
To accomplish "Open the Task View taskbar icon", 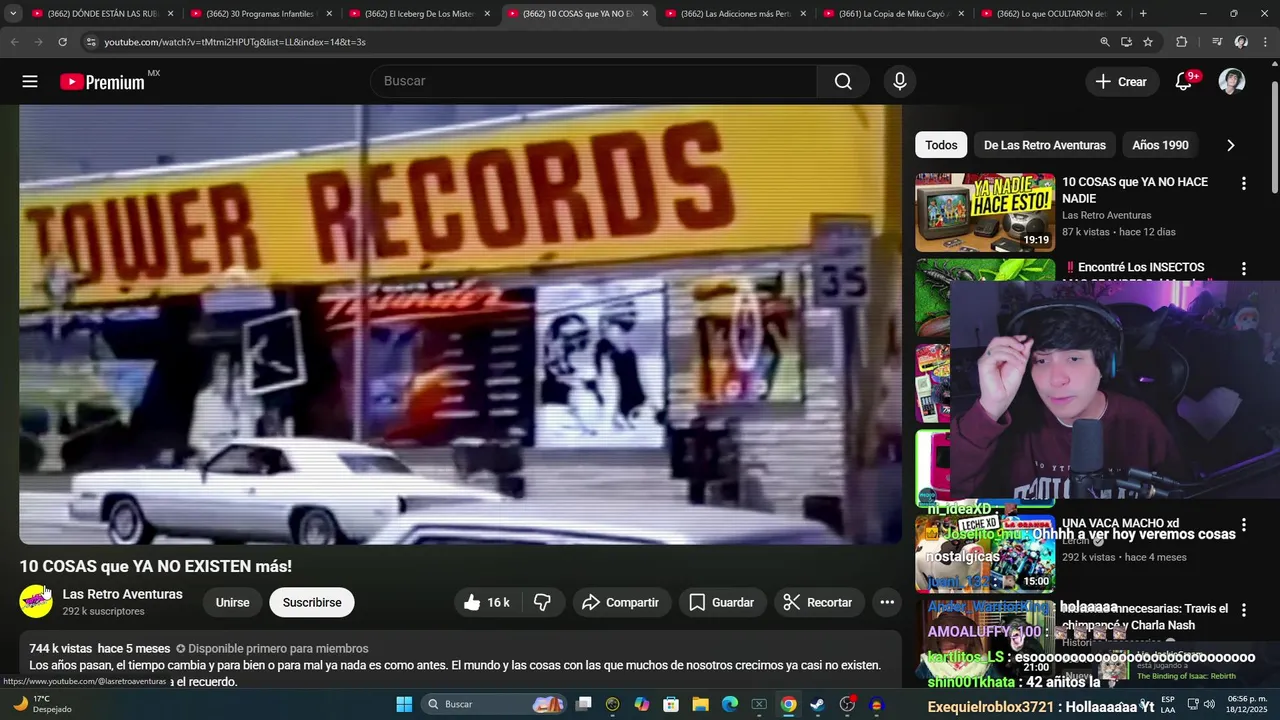I will [584, 704].
